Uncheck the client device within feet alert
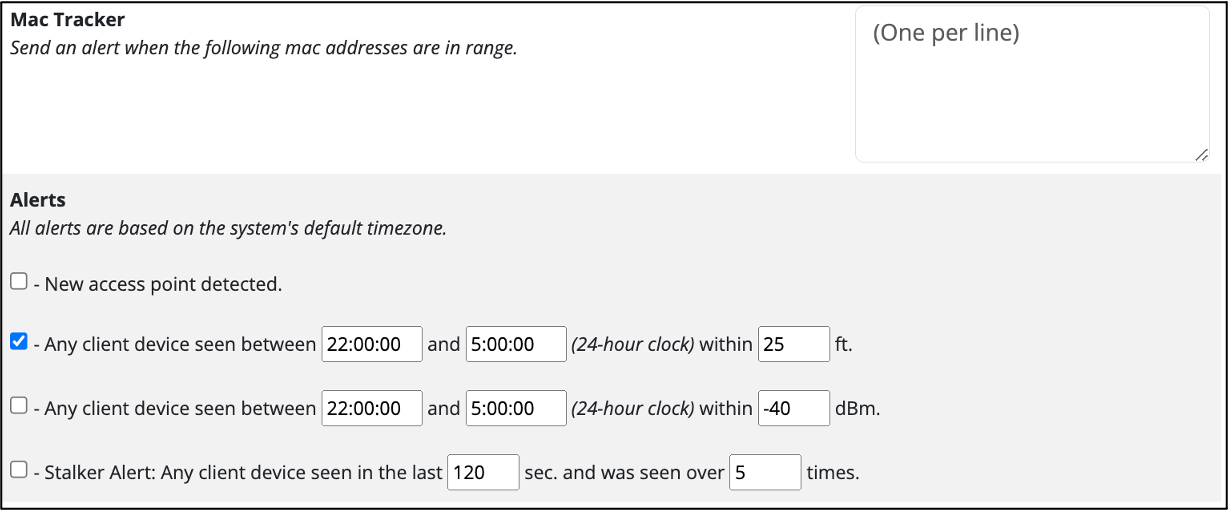Screen dimensions: 1228x510 tap(19, 342)
